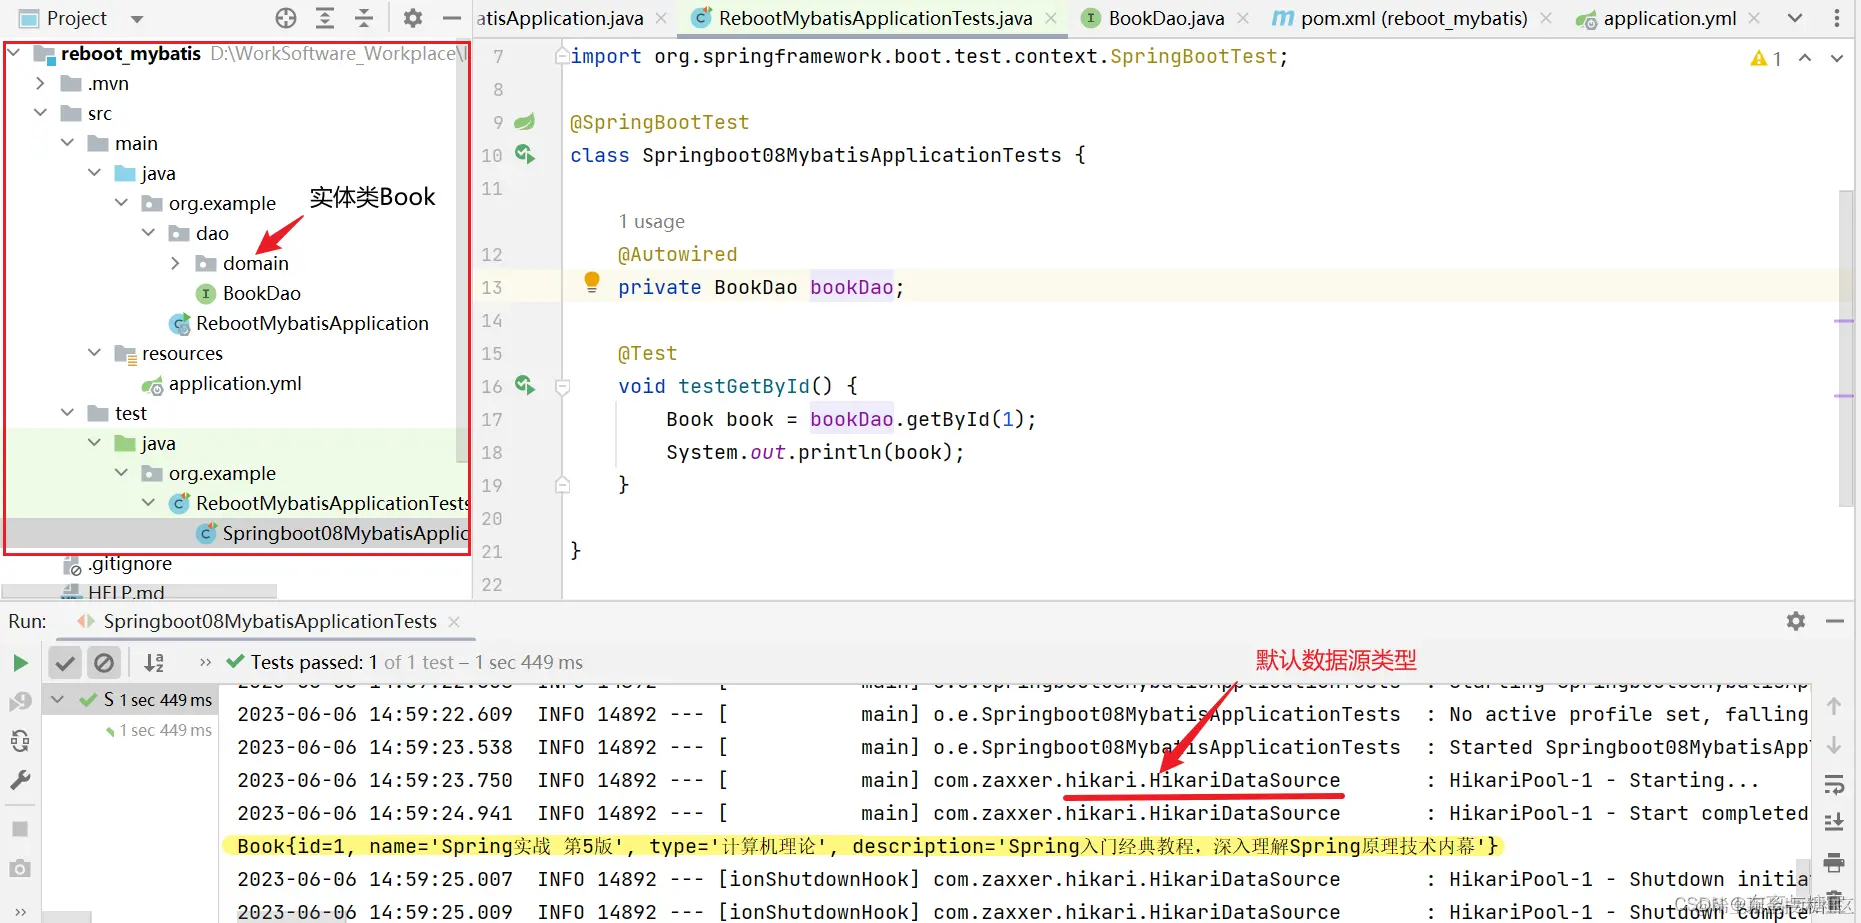1861x923 pixels.
Task: Print the console output
Action: pos(1834,862)
